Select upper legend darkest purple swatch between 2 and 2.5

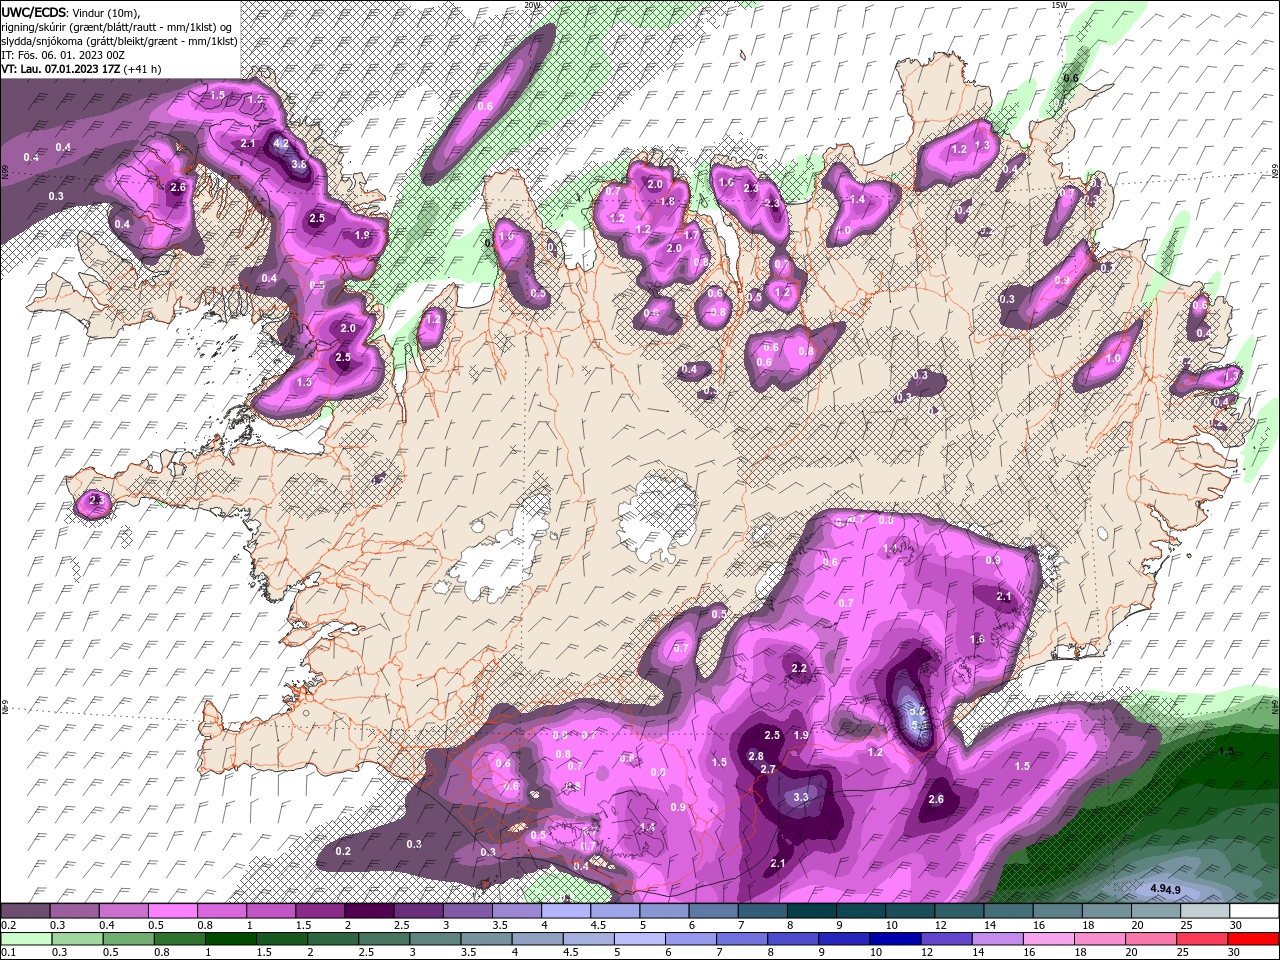tap(369, 911)
